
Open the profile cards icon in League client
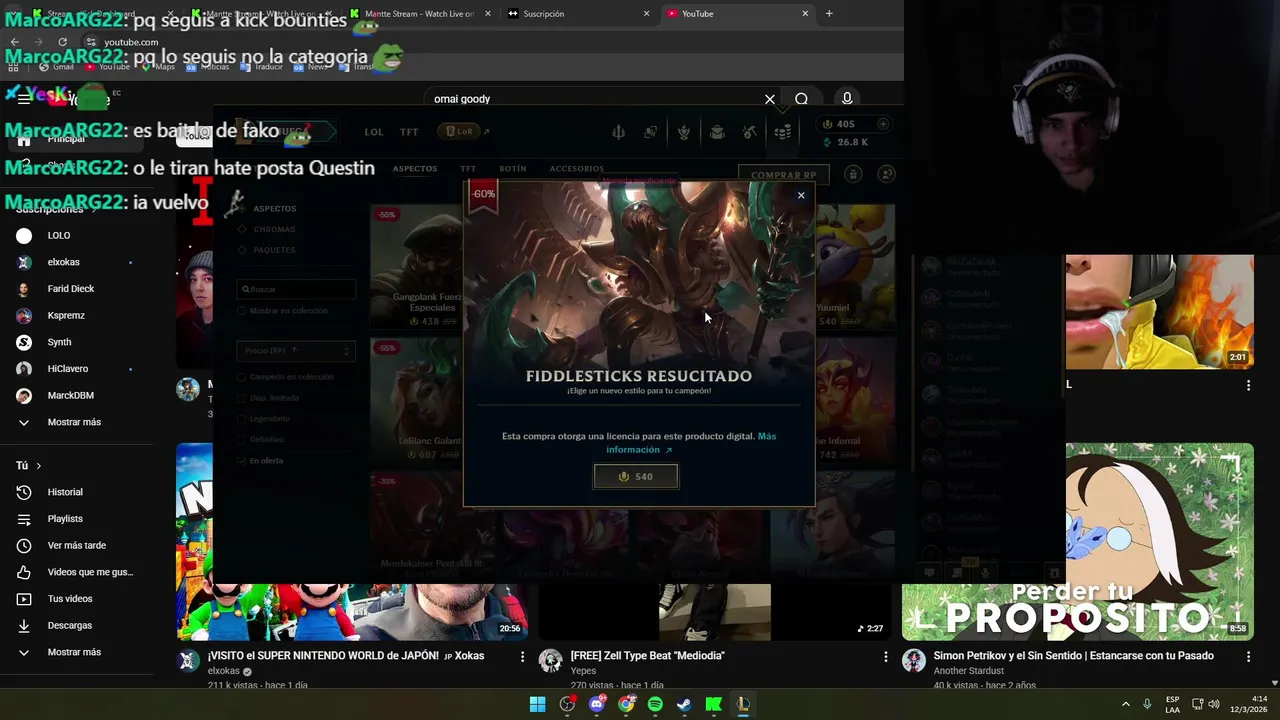click(x=651, y=132)
